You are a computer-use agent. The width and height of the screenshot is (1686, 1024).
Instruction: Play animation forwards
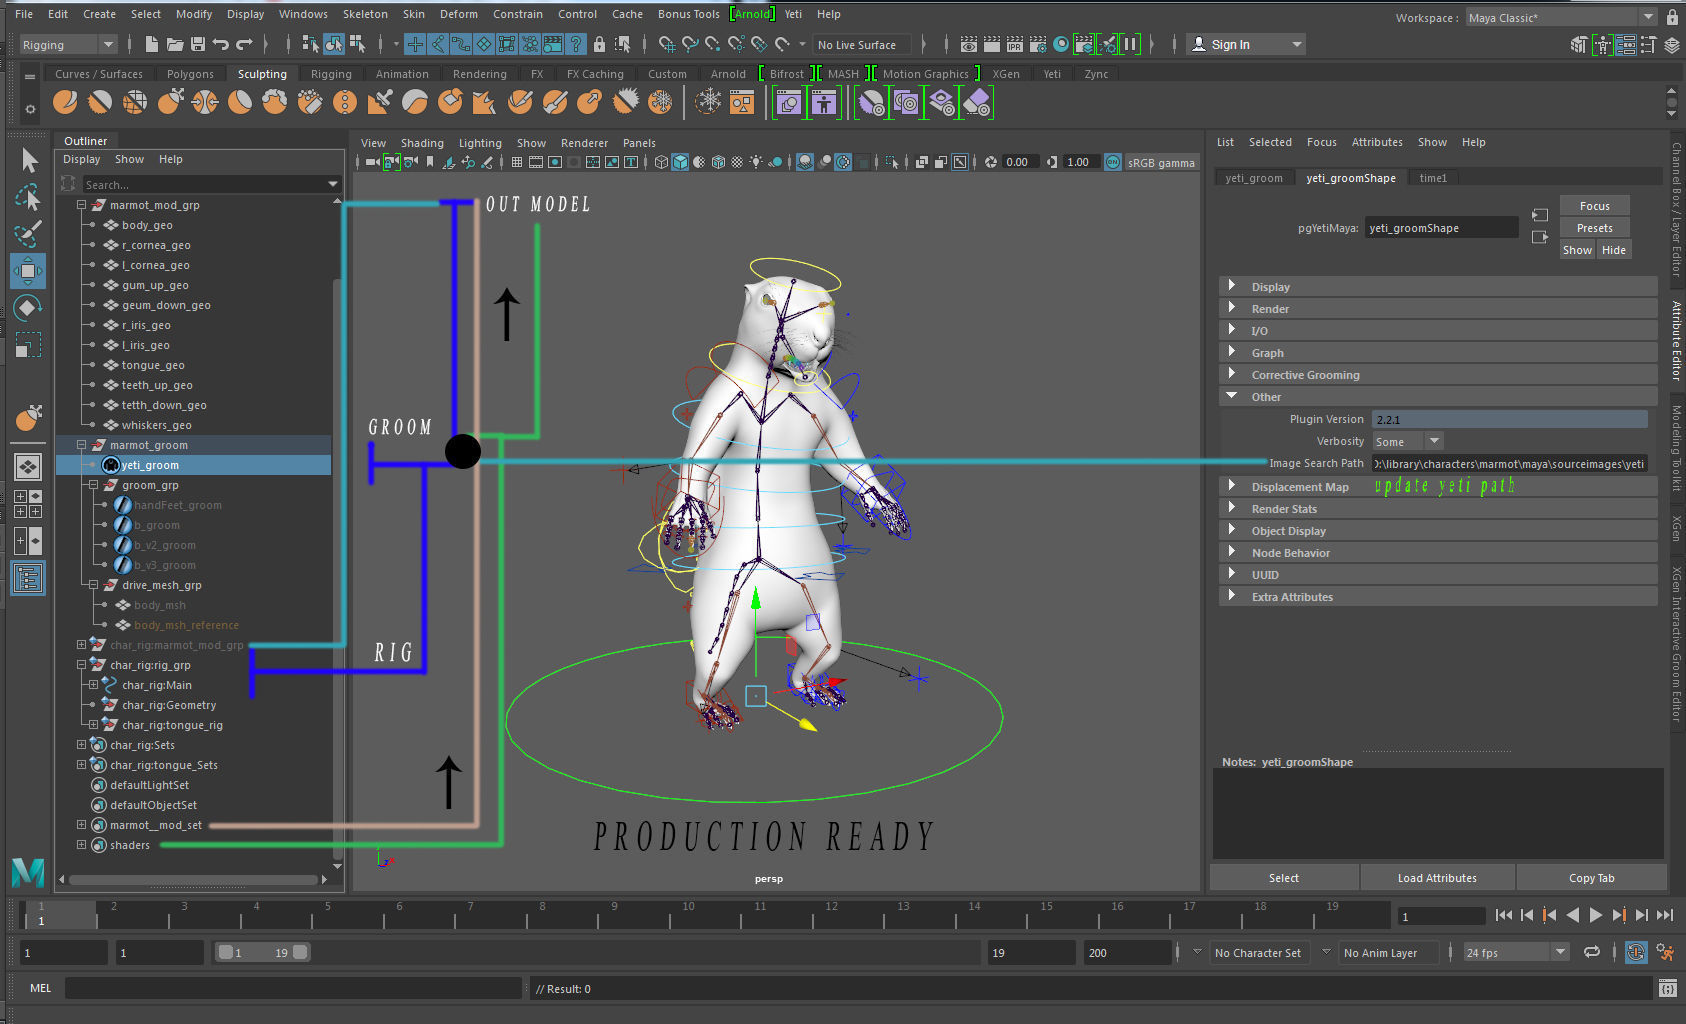(x=1595, y=915)
